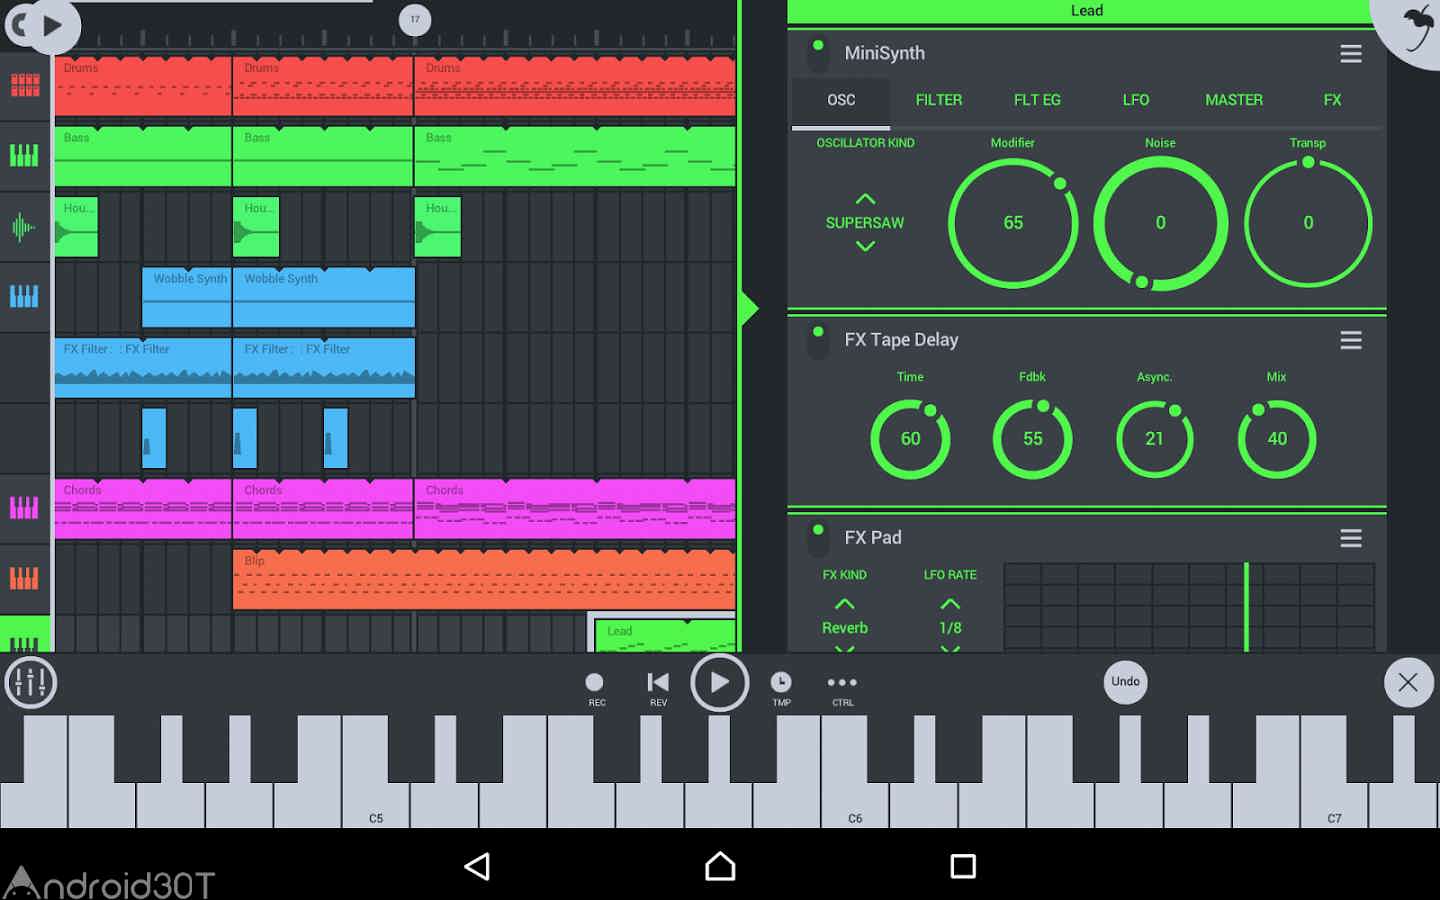
Task: Switch to the FX tab in MiniSynth
Action: pos(1332,100)
